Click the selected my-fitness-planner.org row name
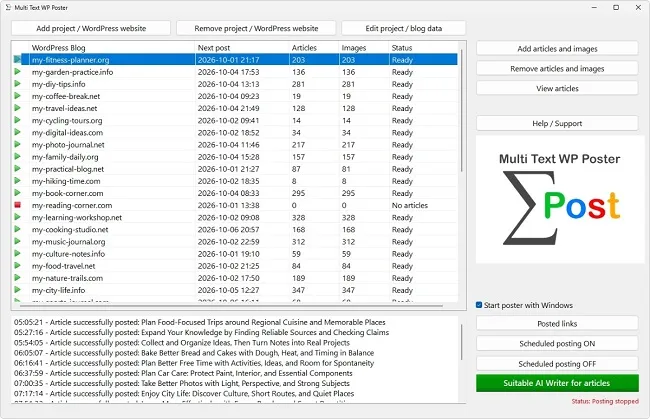 [x=70, y=60]
